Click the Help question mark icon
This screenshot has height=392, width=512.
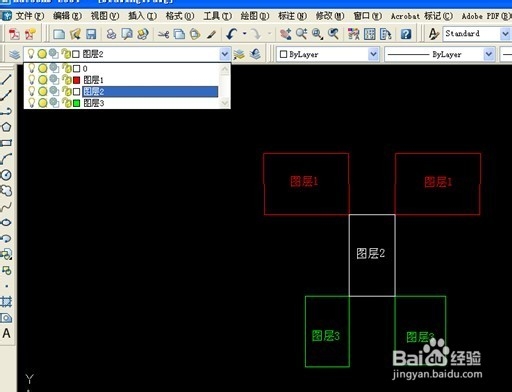pos(406,34)
